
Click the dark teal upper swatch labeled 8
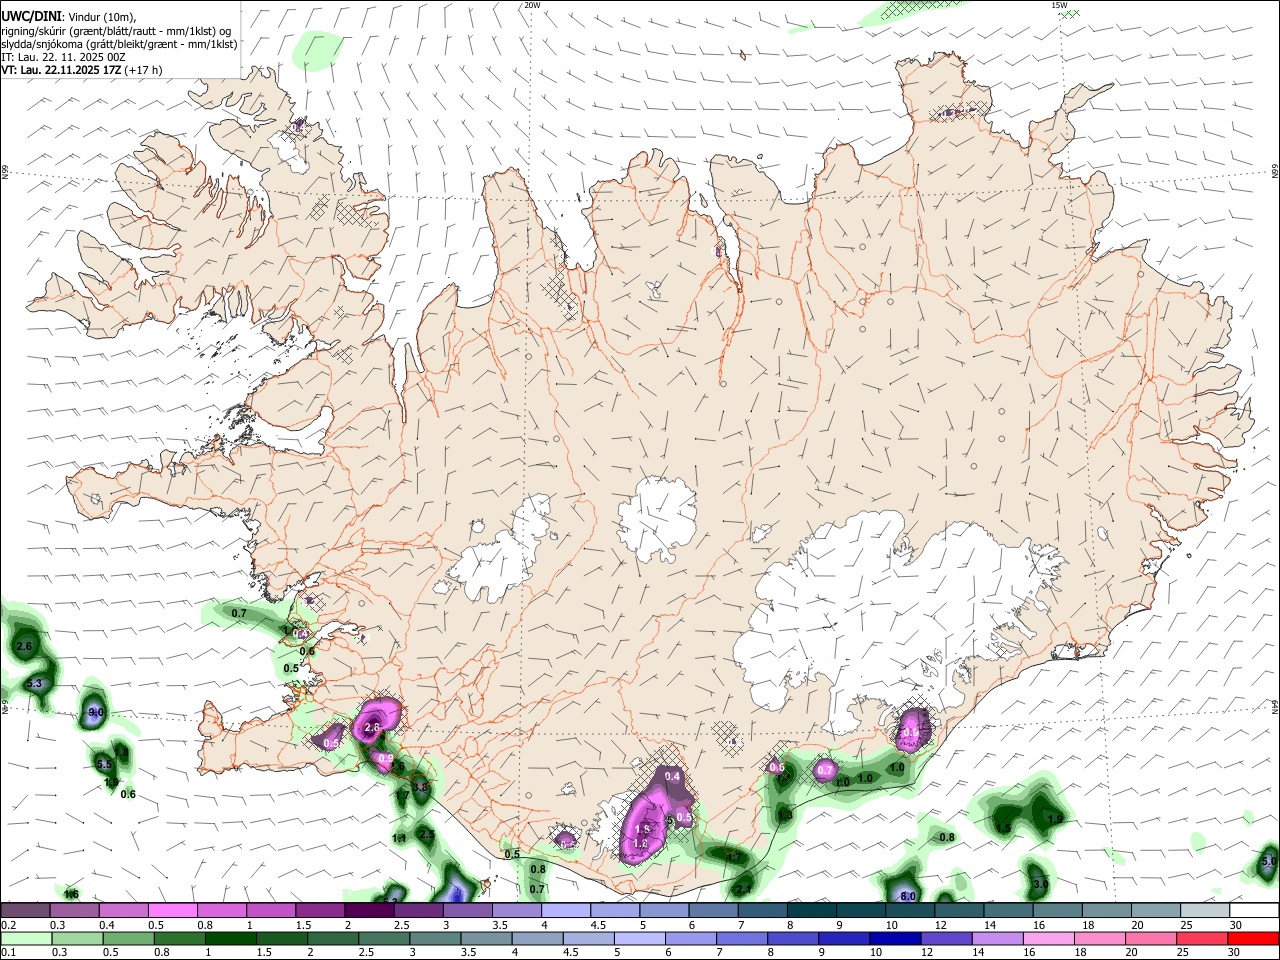point(811,910)
